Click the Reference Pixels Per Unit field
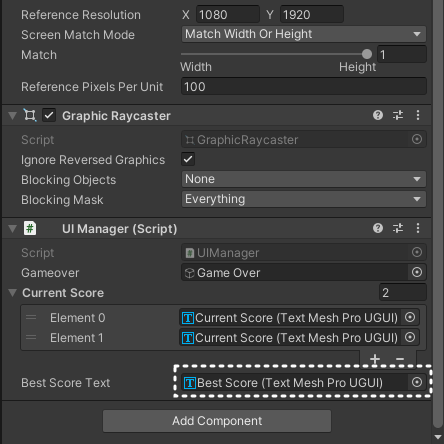444x444 pixels. (304, 86)
